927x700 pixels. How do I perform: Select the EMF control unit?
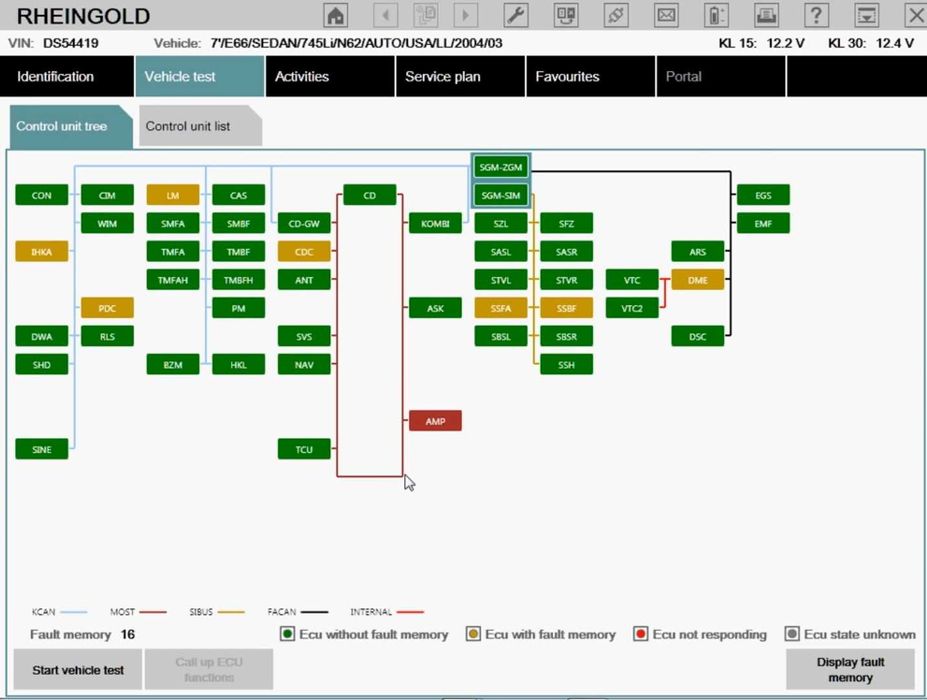click(763, 223)
